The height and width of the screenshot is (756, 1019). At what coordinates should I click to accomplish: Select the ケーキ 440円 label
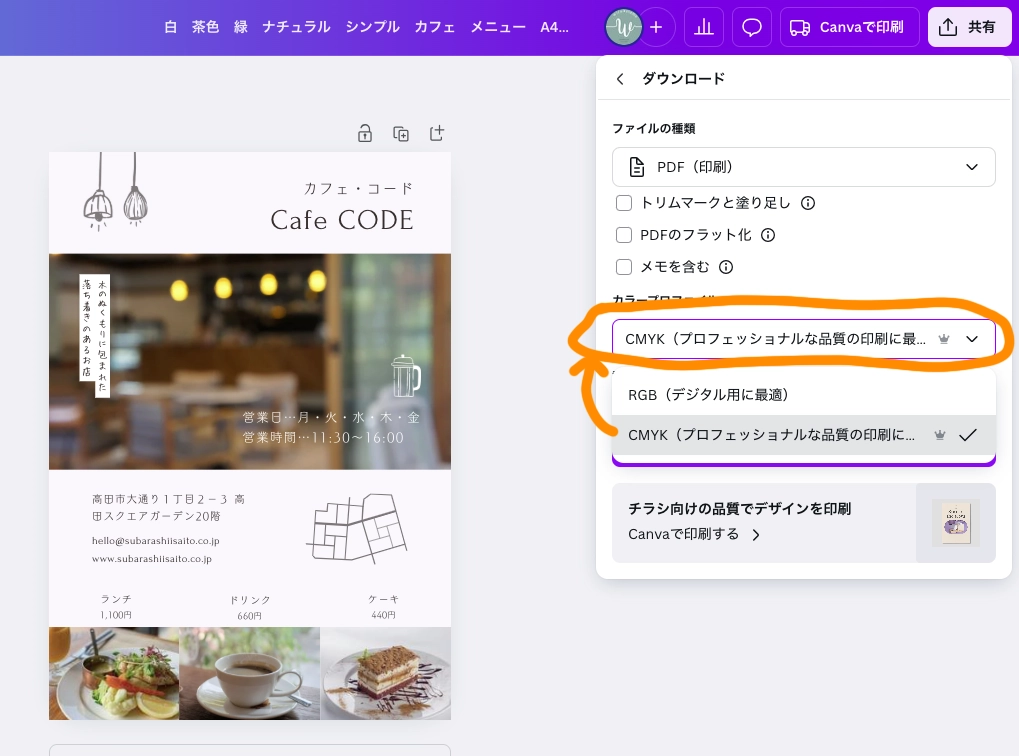383,606
